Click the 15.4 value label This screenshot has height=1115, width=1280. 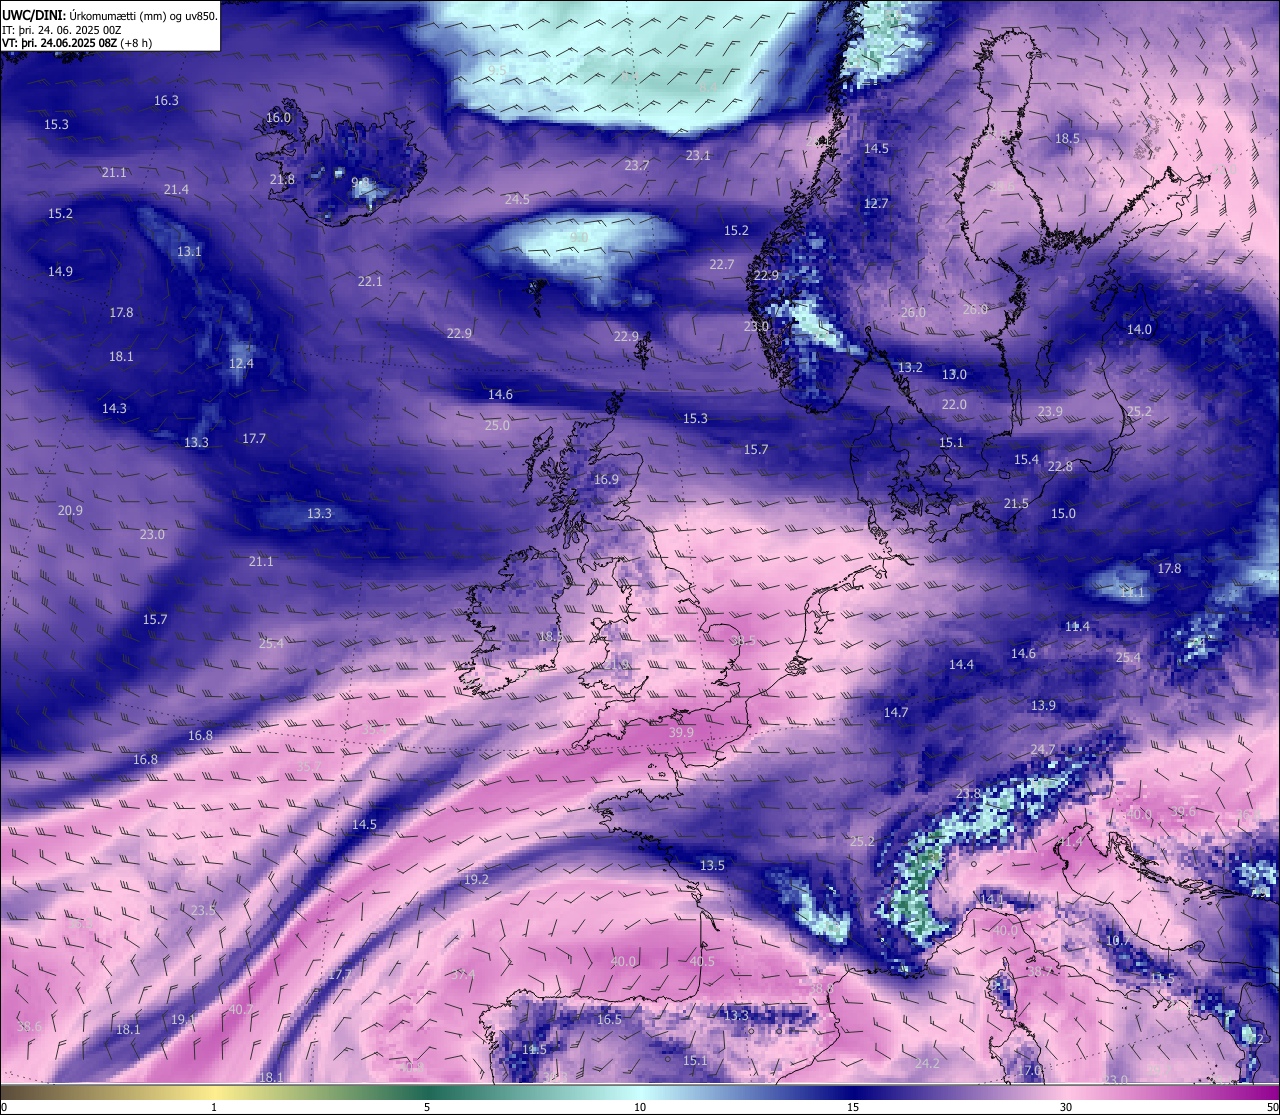(x=1027, y=459)
